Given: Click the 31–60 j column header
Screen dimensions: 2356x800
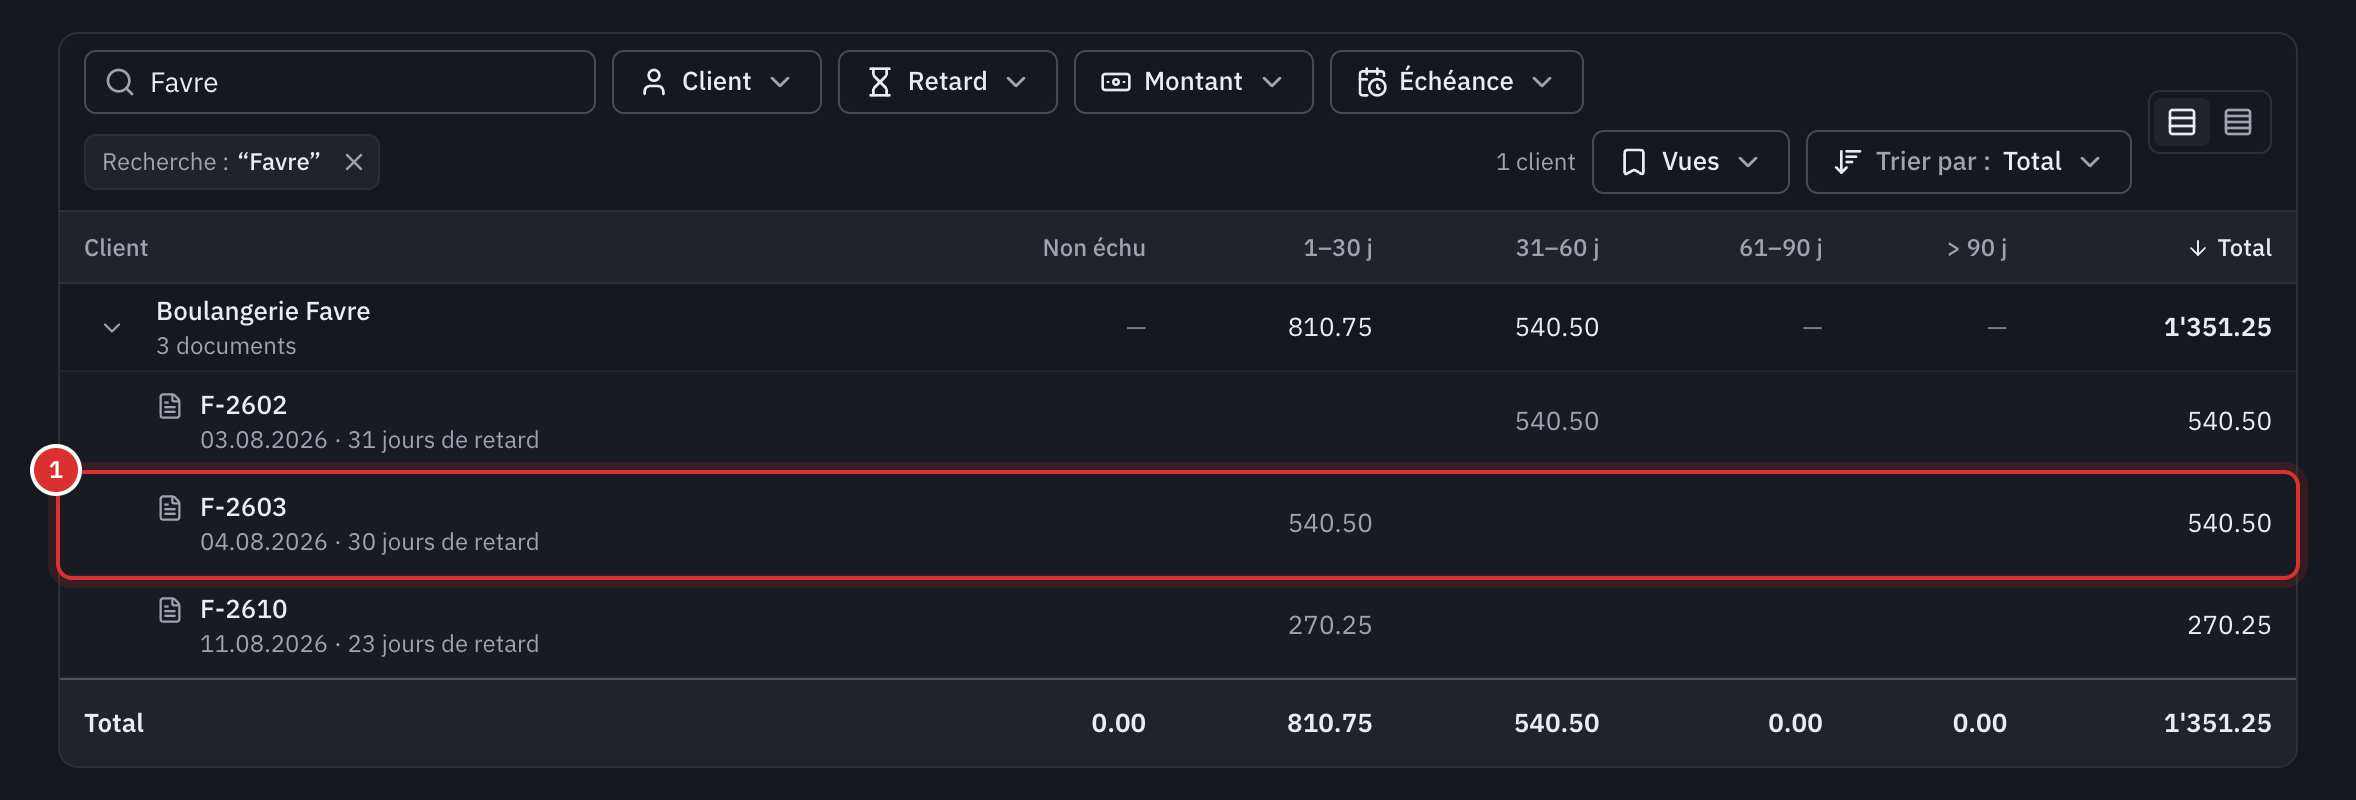Looking at the screenshot, I should (x=1557, y=248).
